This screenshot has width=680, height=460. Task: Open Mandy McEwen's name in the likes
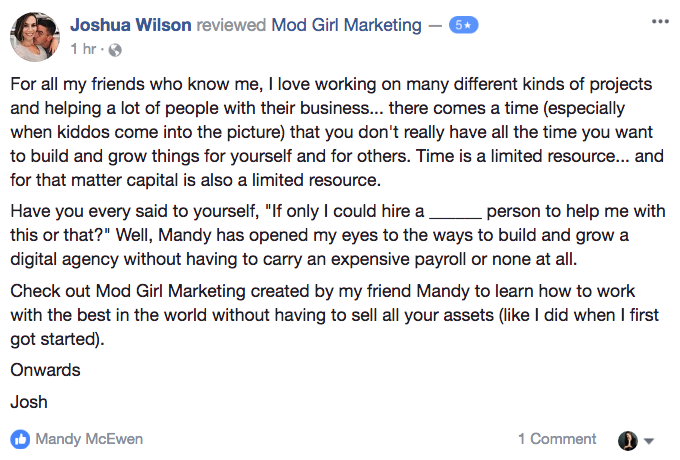coord(88,439)
